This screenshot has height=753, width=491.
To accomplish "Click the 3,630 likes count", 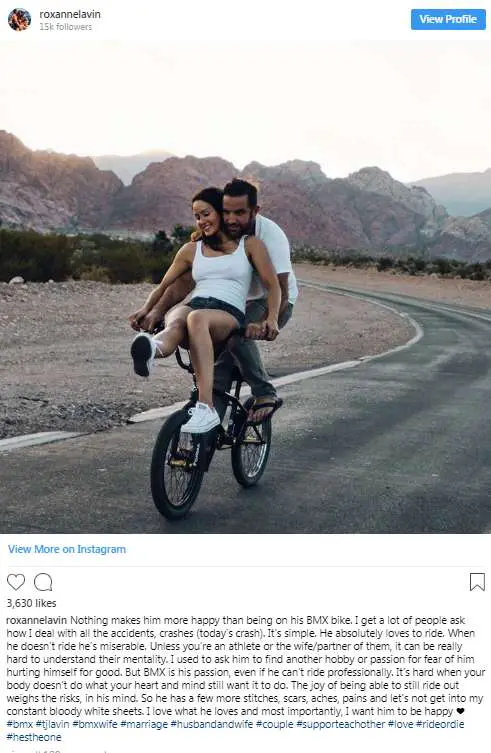I will tap(31, 603).
